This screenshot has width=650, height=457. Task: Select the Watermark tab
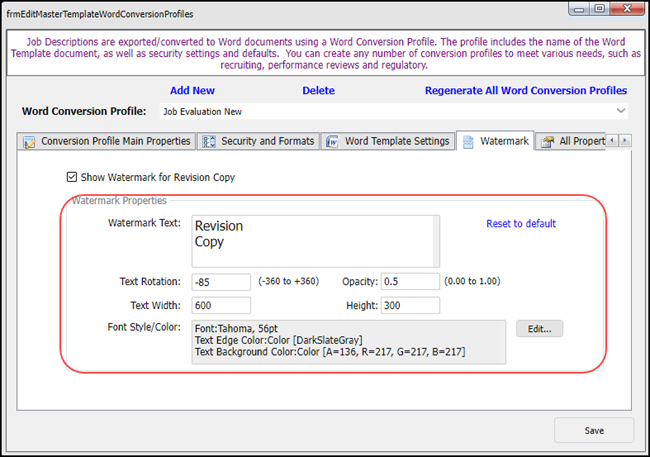[496, 141]
